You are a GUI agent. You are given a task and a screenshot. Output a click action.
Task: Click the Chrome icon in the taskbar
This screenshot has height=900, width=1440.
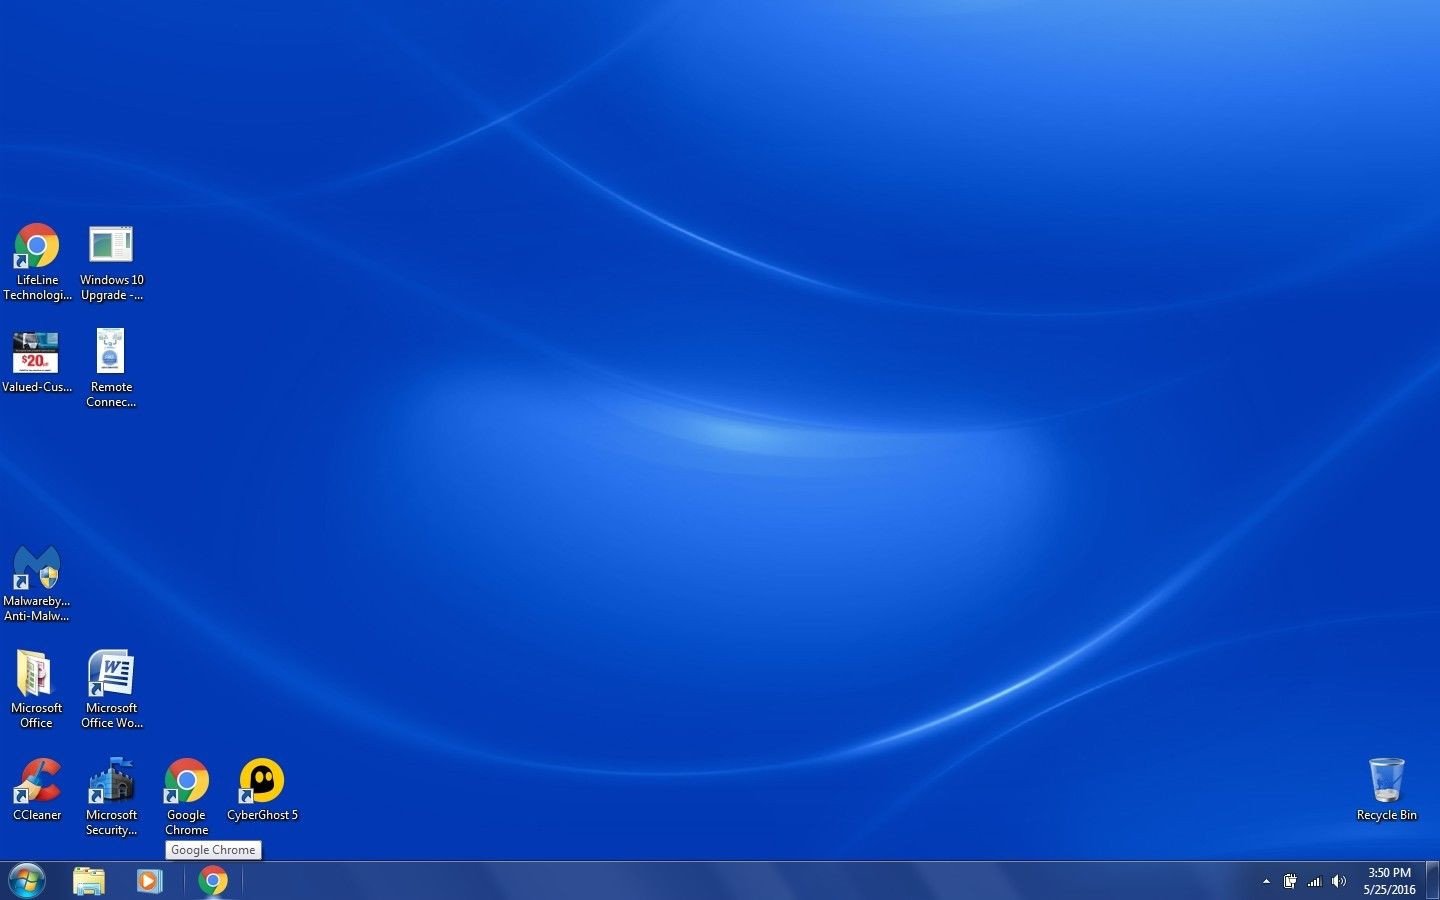213,881
